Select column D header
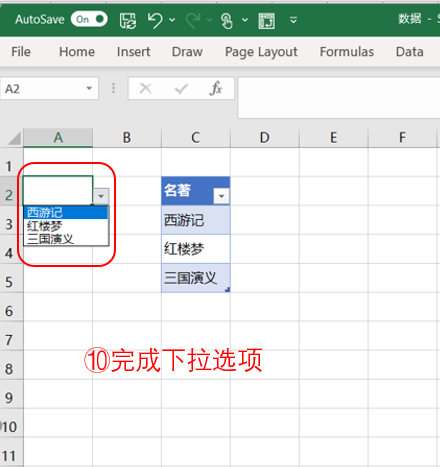 coord(265,137)
